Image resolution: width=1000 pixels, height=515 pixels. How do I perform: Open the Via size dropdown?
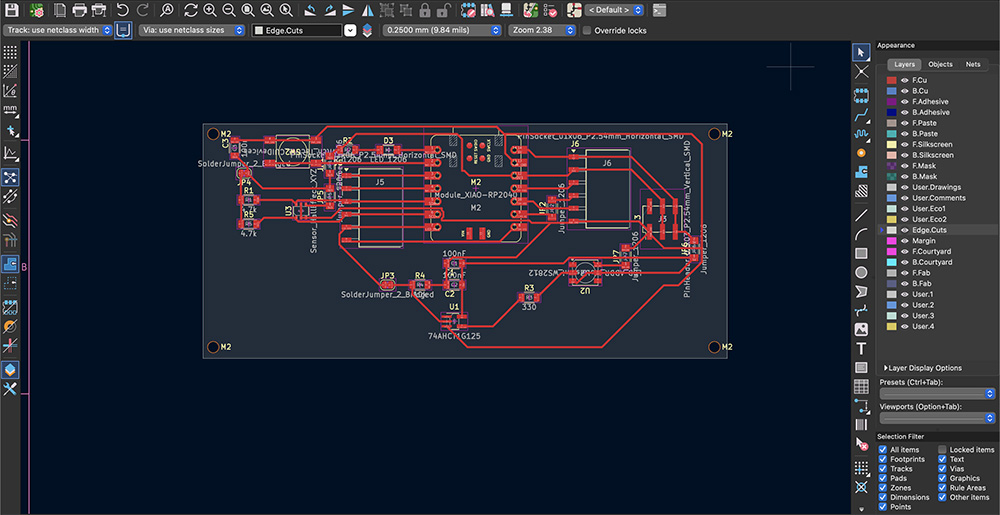[191, 31]
